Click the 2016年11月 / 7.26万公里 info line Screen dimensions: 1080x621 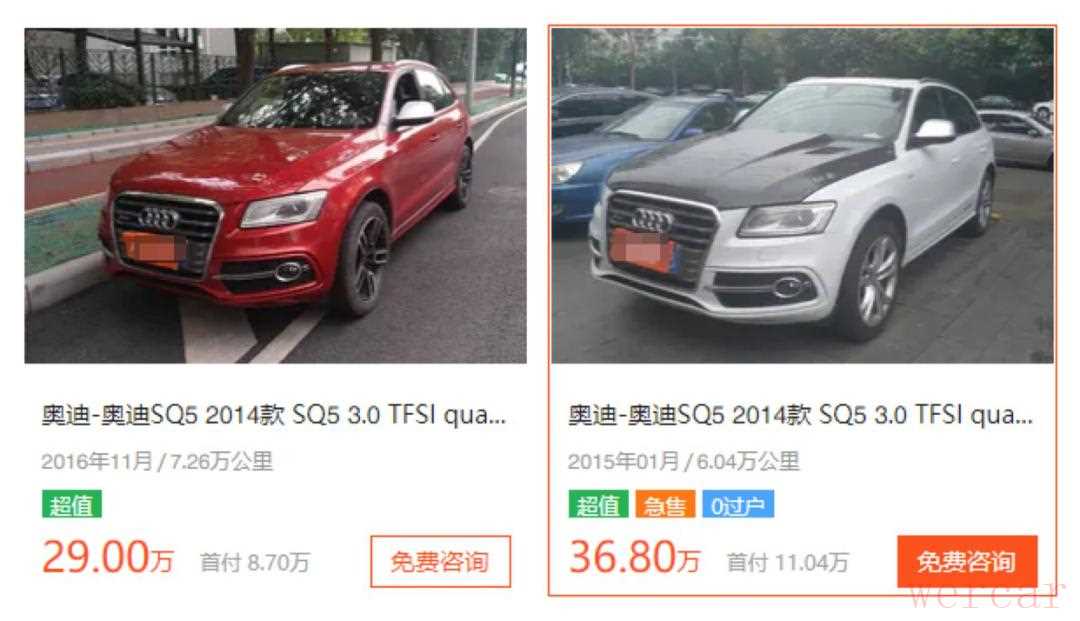(x=157, y=461)
